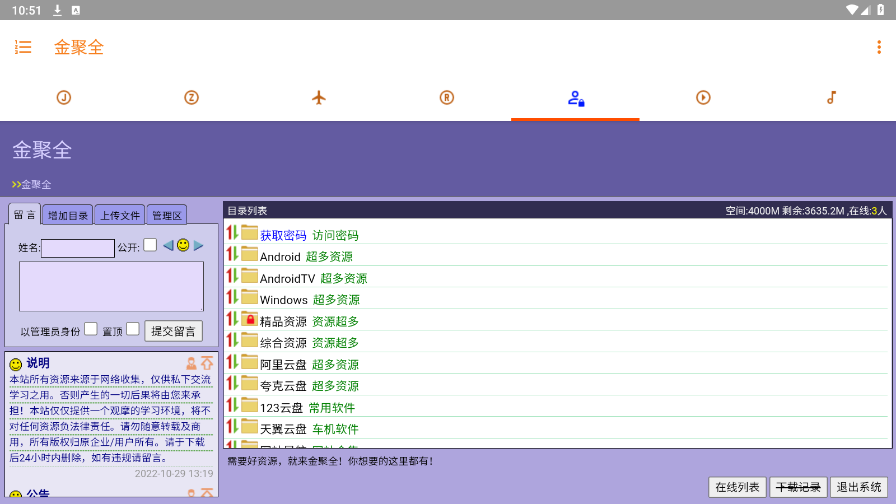Open the play button tab

[x=703, y=97]
